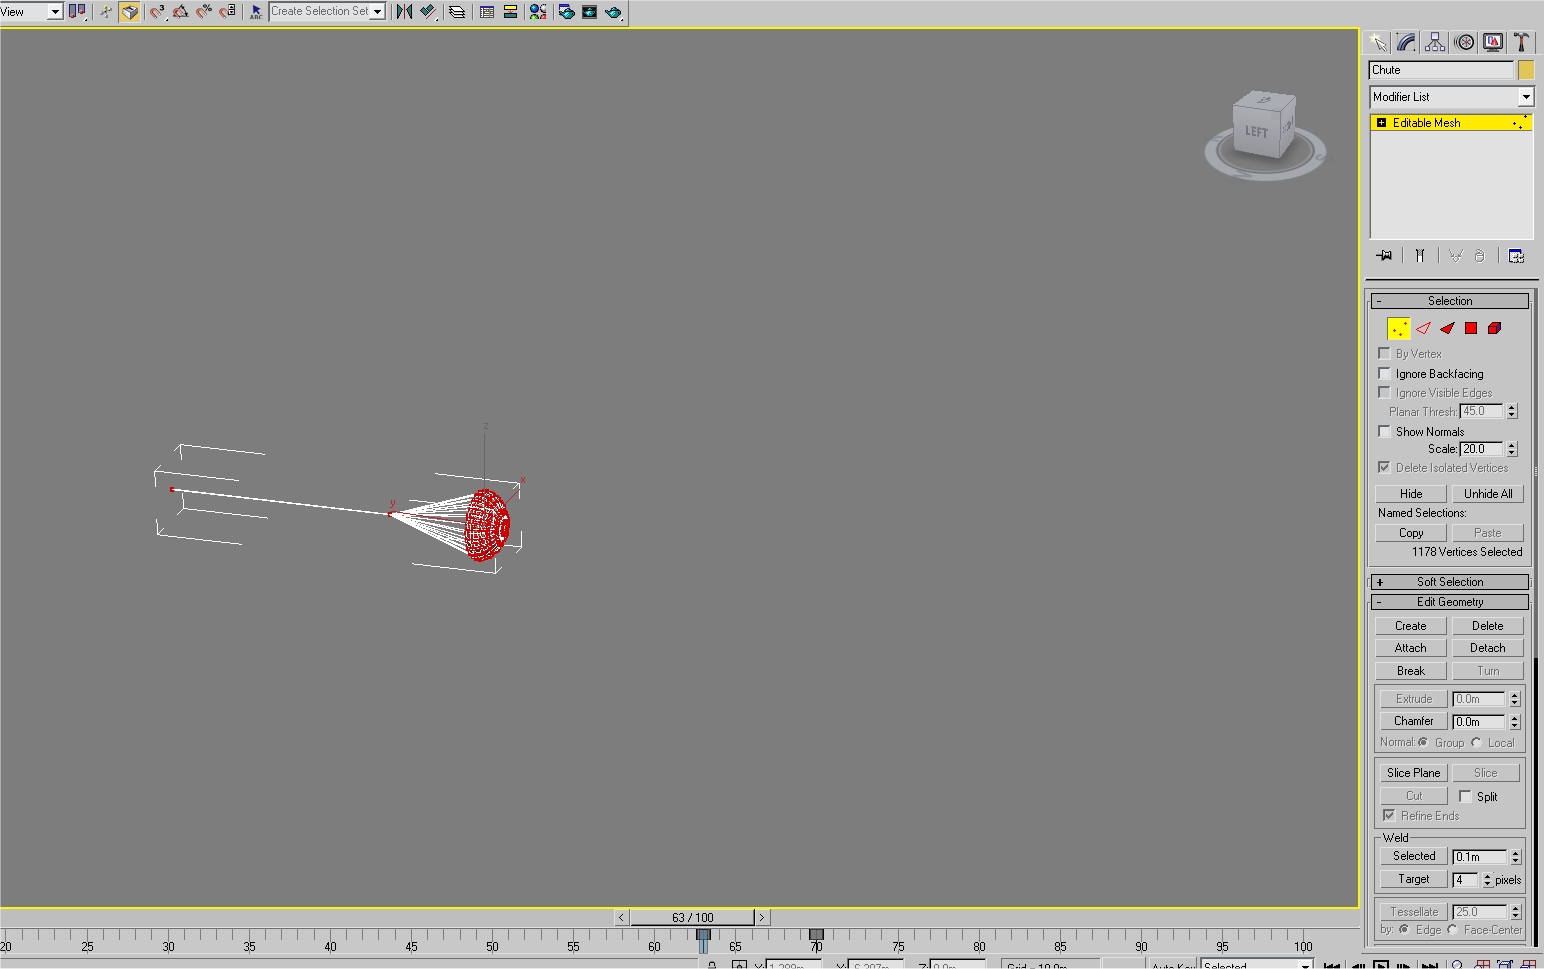Select the Align tool
This screenshot has width=1544, height=969.
pos(428,12)
